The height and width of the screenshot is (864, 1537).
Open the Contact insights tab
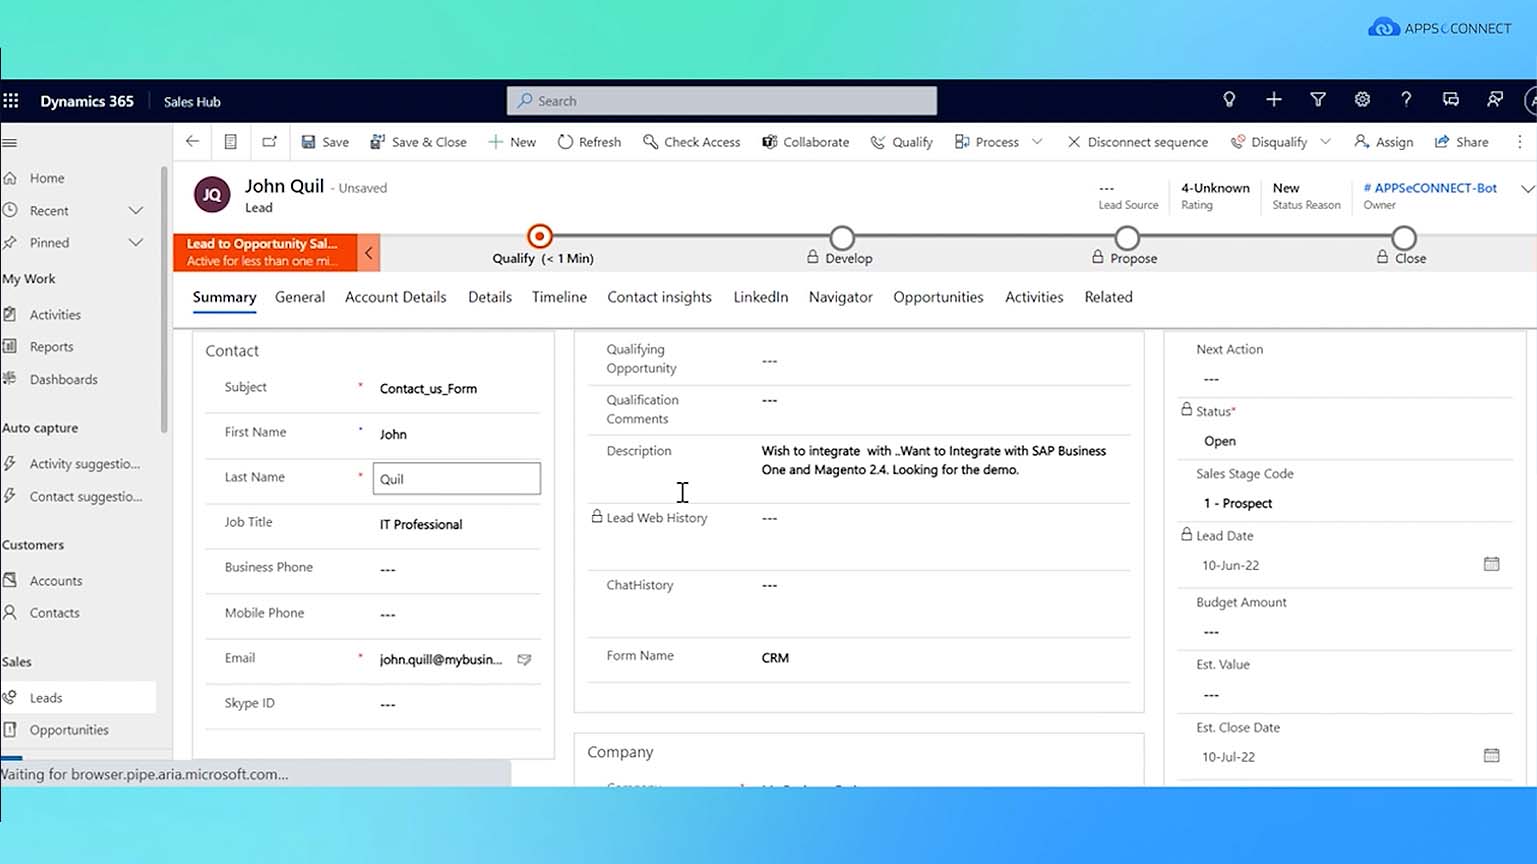click(660, 297)
